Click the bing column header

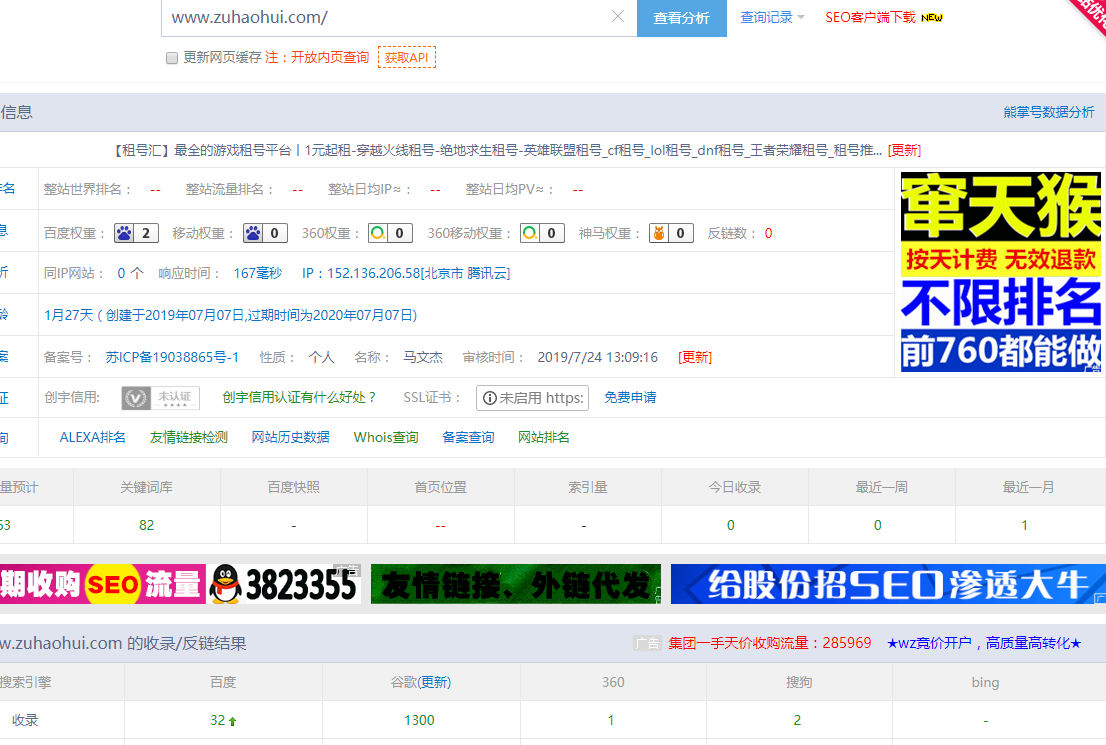tap(985, 682)
